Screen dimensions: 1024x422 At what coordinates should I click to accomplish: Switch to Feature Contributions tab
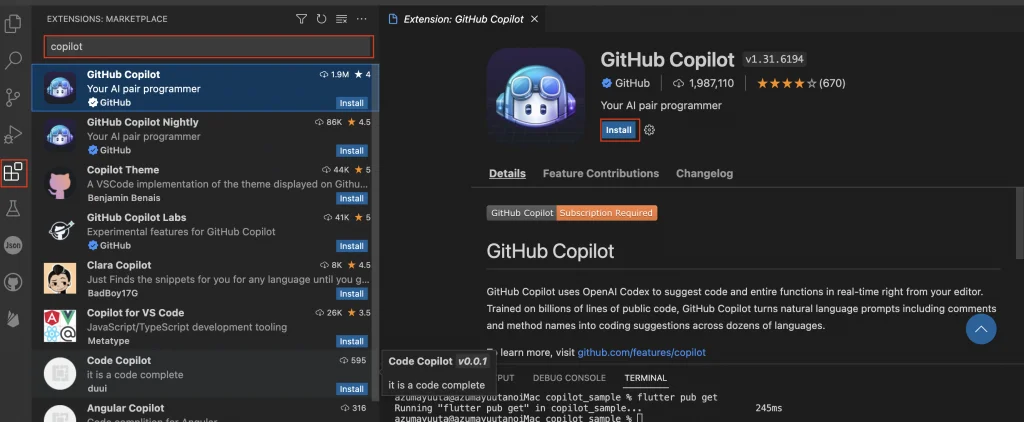click(x=600, y=174)
